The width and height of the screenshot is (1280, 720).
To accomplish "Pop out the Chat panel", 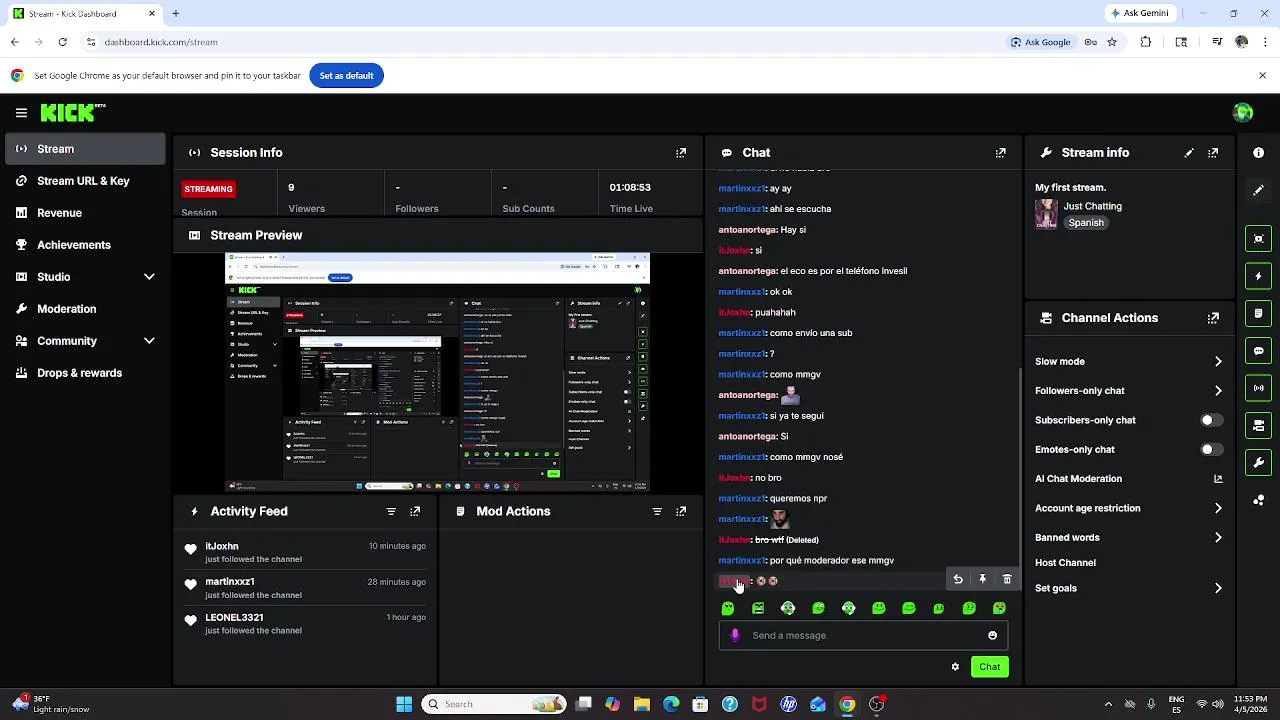I will pos(1000,153).
